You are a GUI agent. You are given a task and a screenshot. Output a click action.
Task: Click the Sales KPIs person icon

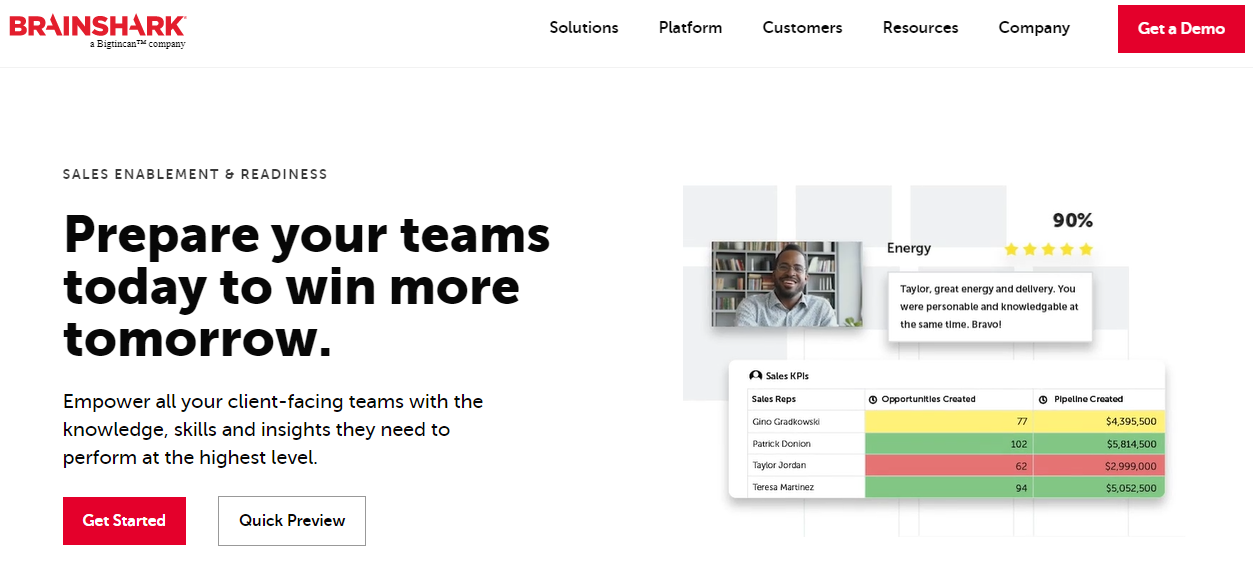tap(756, 376)
